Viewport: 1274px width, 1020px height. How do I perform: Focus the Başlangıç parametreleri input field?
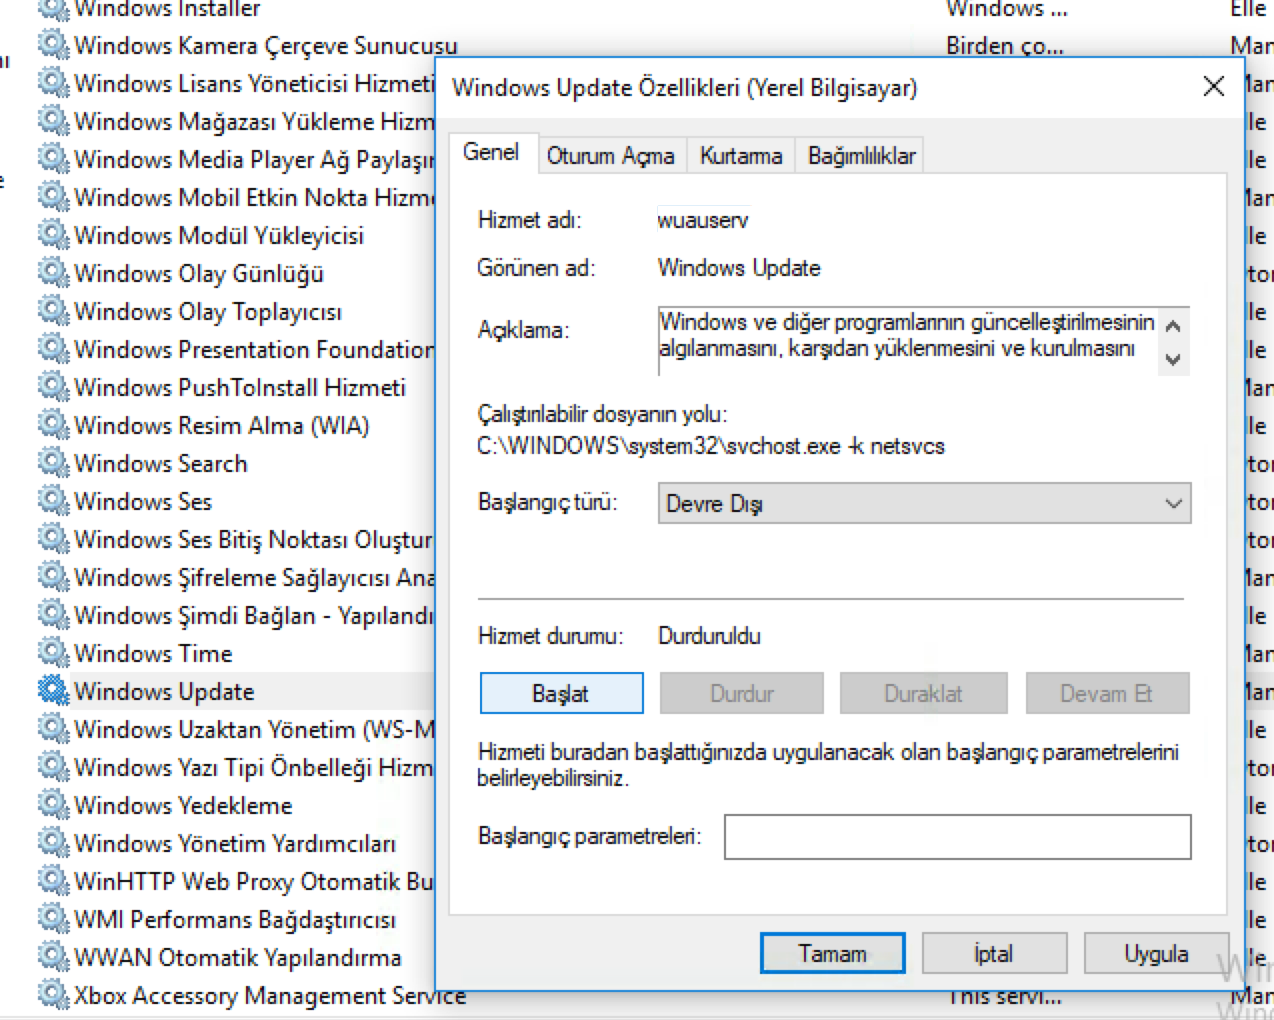957,837
